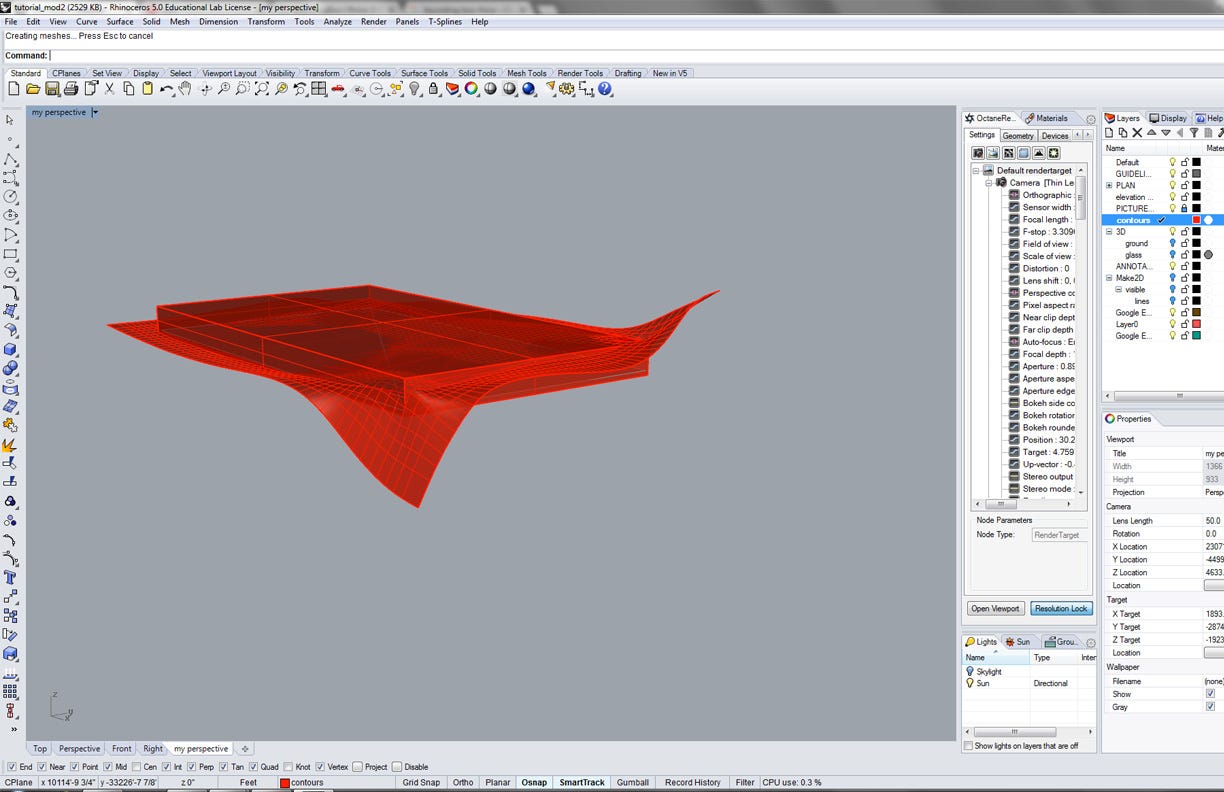This screenshot has height=792, width=1224.
Task: Toggle the Near osnap checkbox
Action: pyautogui.click(x=41, y=767)
